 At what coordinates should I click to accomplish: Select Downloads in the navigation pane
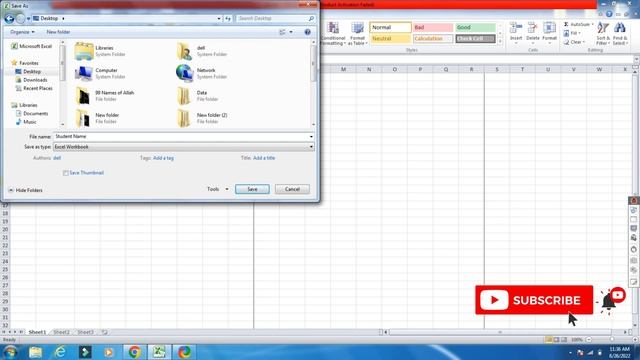coord(35,80)
